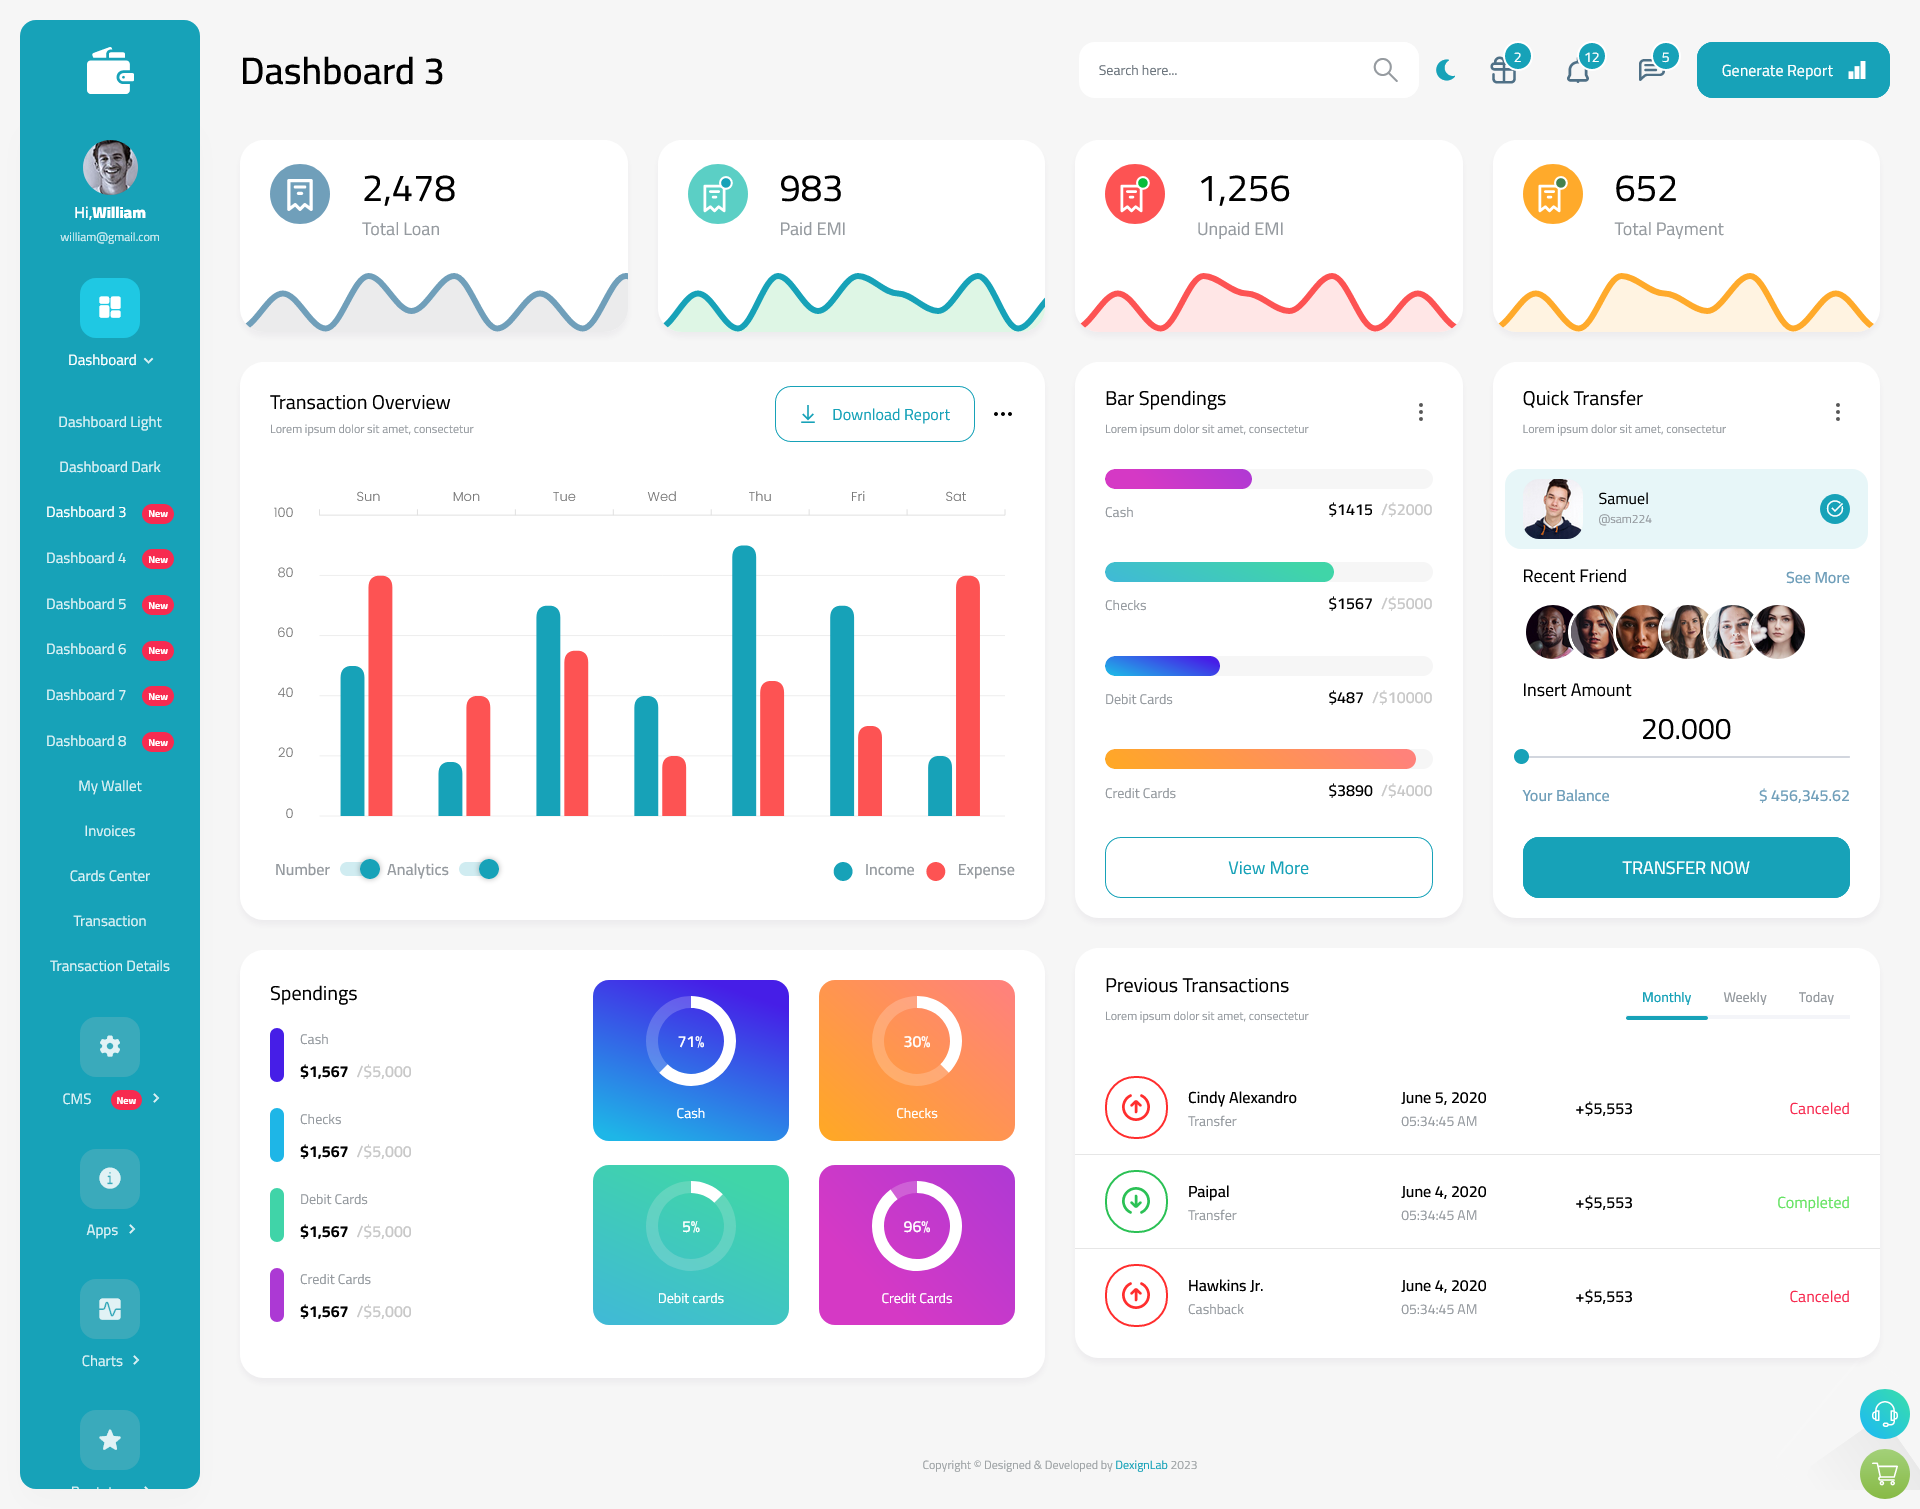Click the Cards Center sidebar icon
Image resolution: width=1920 pixels, height=1509 pixels.
[109, 875]
